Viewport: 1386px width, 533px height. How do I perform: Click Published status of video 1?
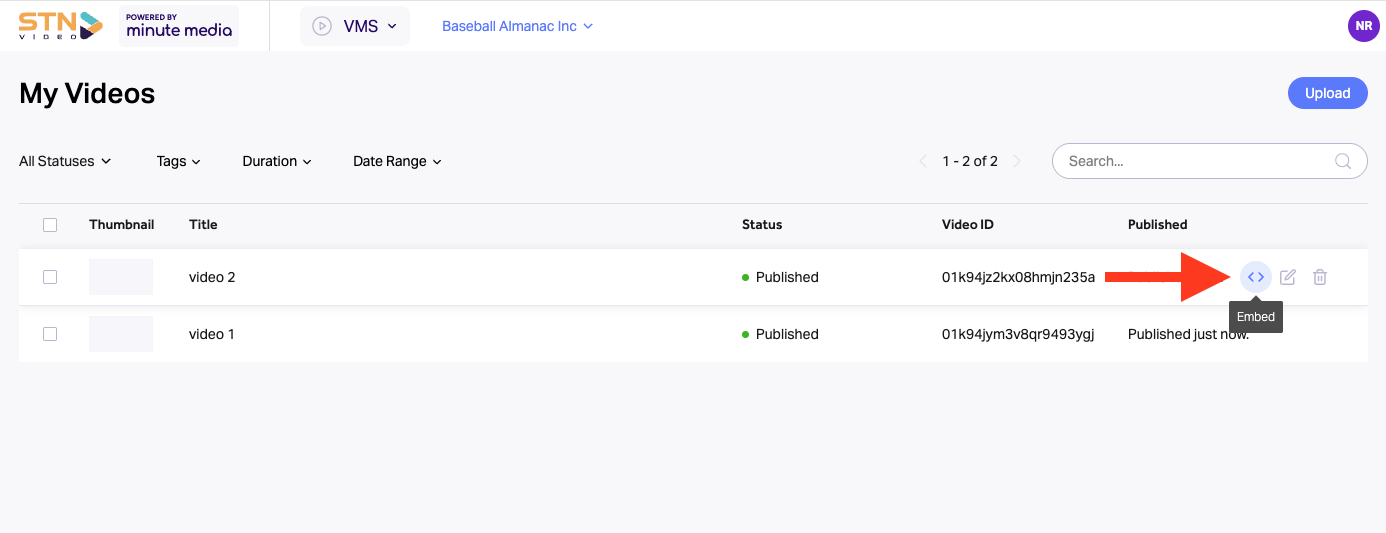click(x=780, y=334)
